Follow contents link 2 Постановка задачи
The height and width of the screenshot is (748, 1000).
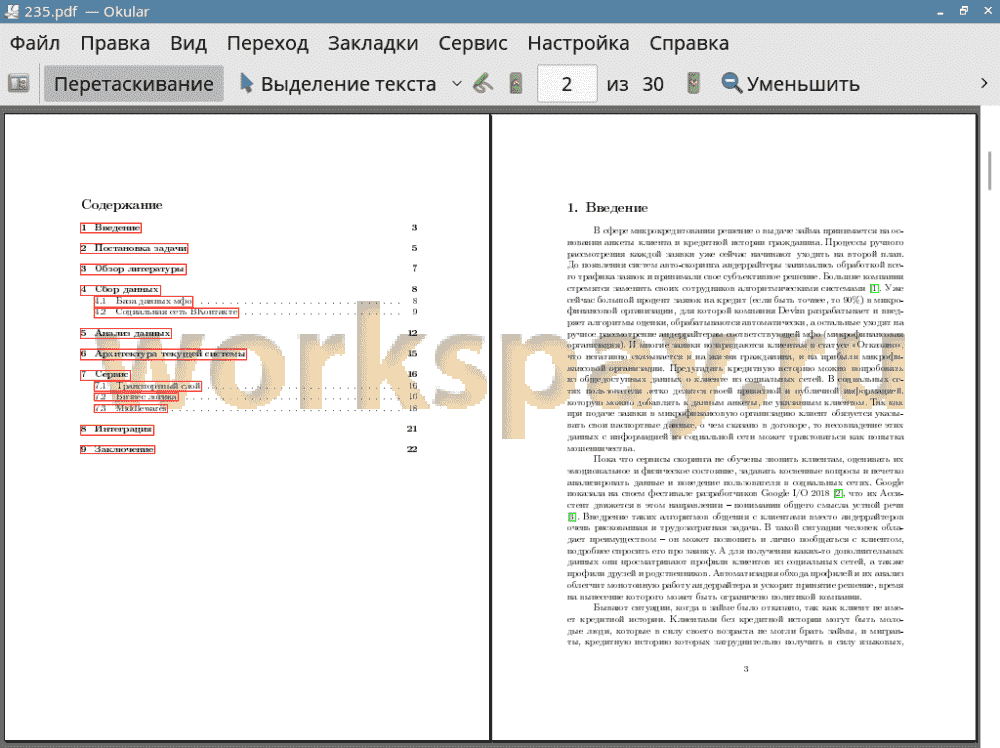pos(134,248)
